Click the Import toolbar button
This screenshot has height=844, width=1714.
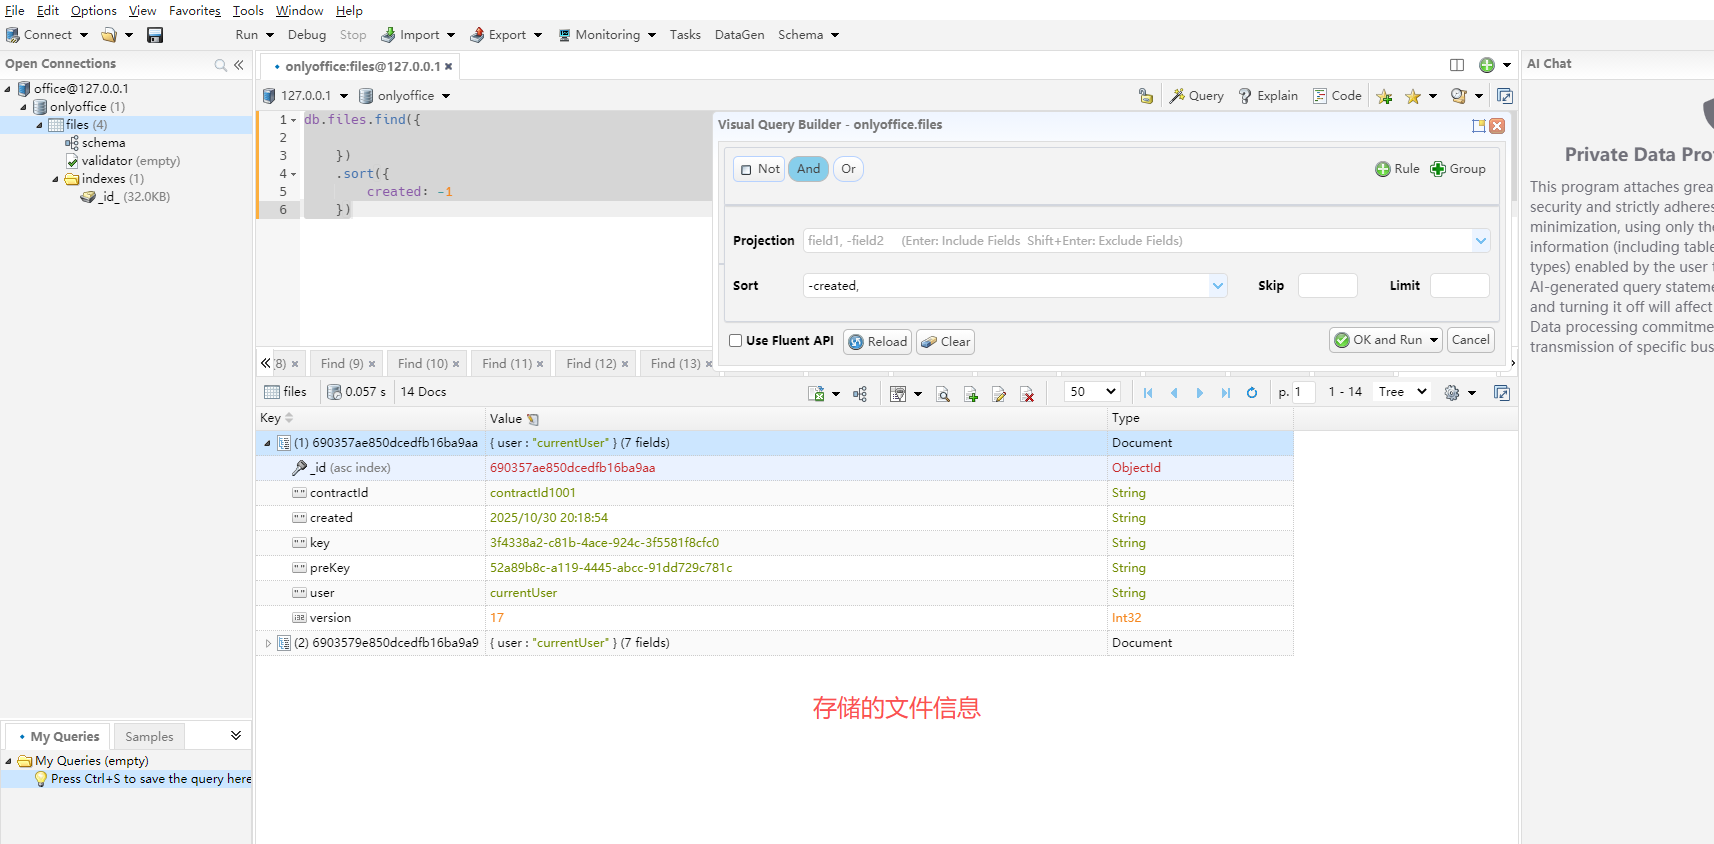click(x=418, y=35)
